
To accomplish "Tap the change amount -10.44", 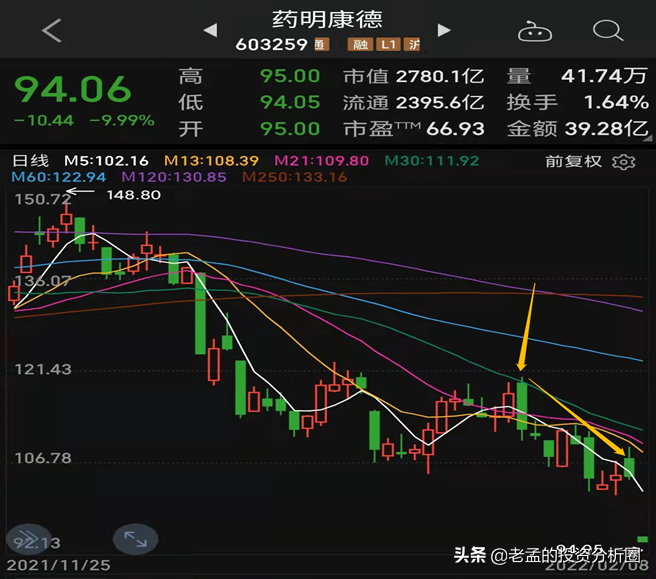I will [44, 120].
